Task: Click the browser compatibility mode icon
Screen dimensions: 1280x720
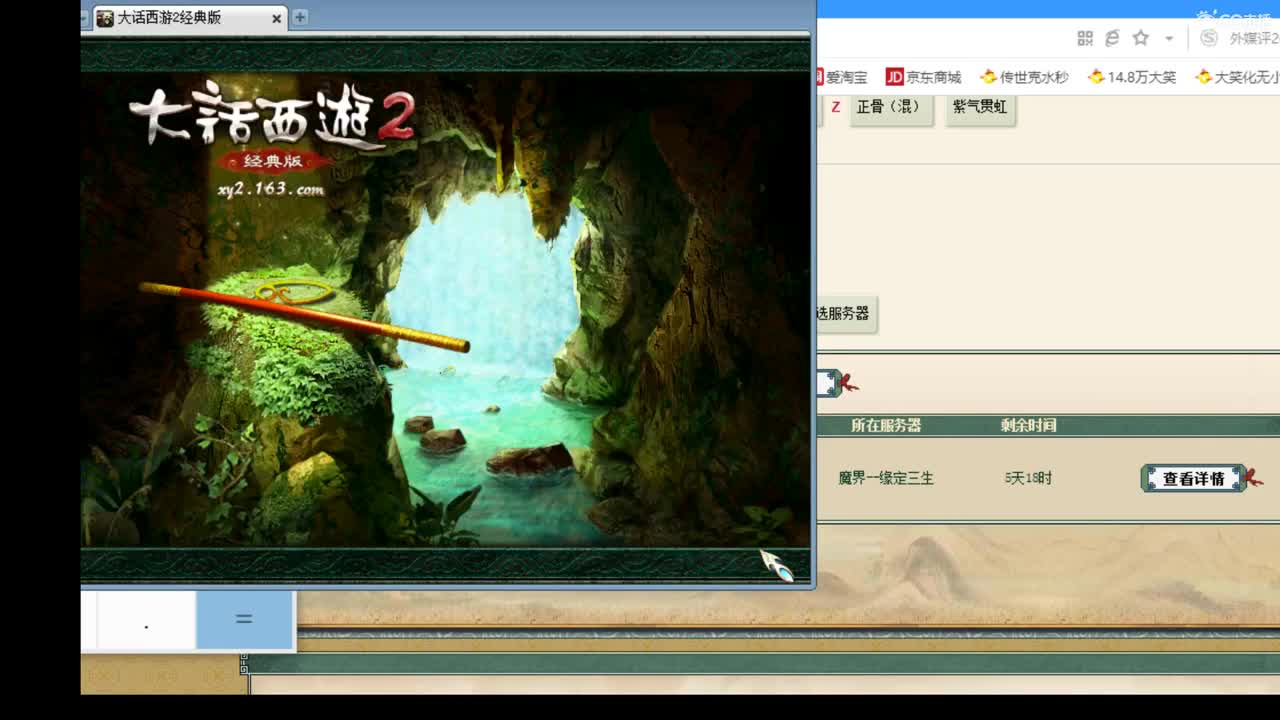Action: 1112,38
